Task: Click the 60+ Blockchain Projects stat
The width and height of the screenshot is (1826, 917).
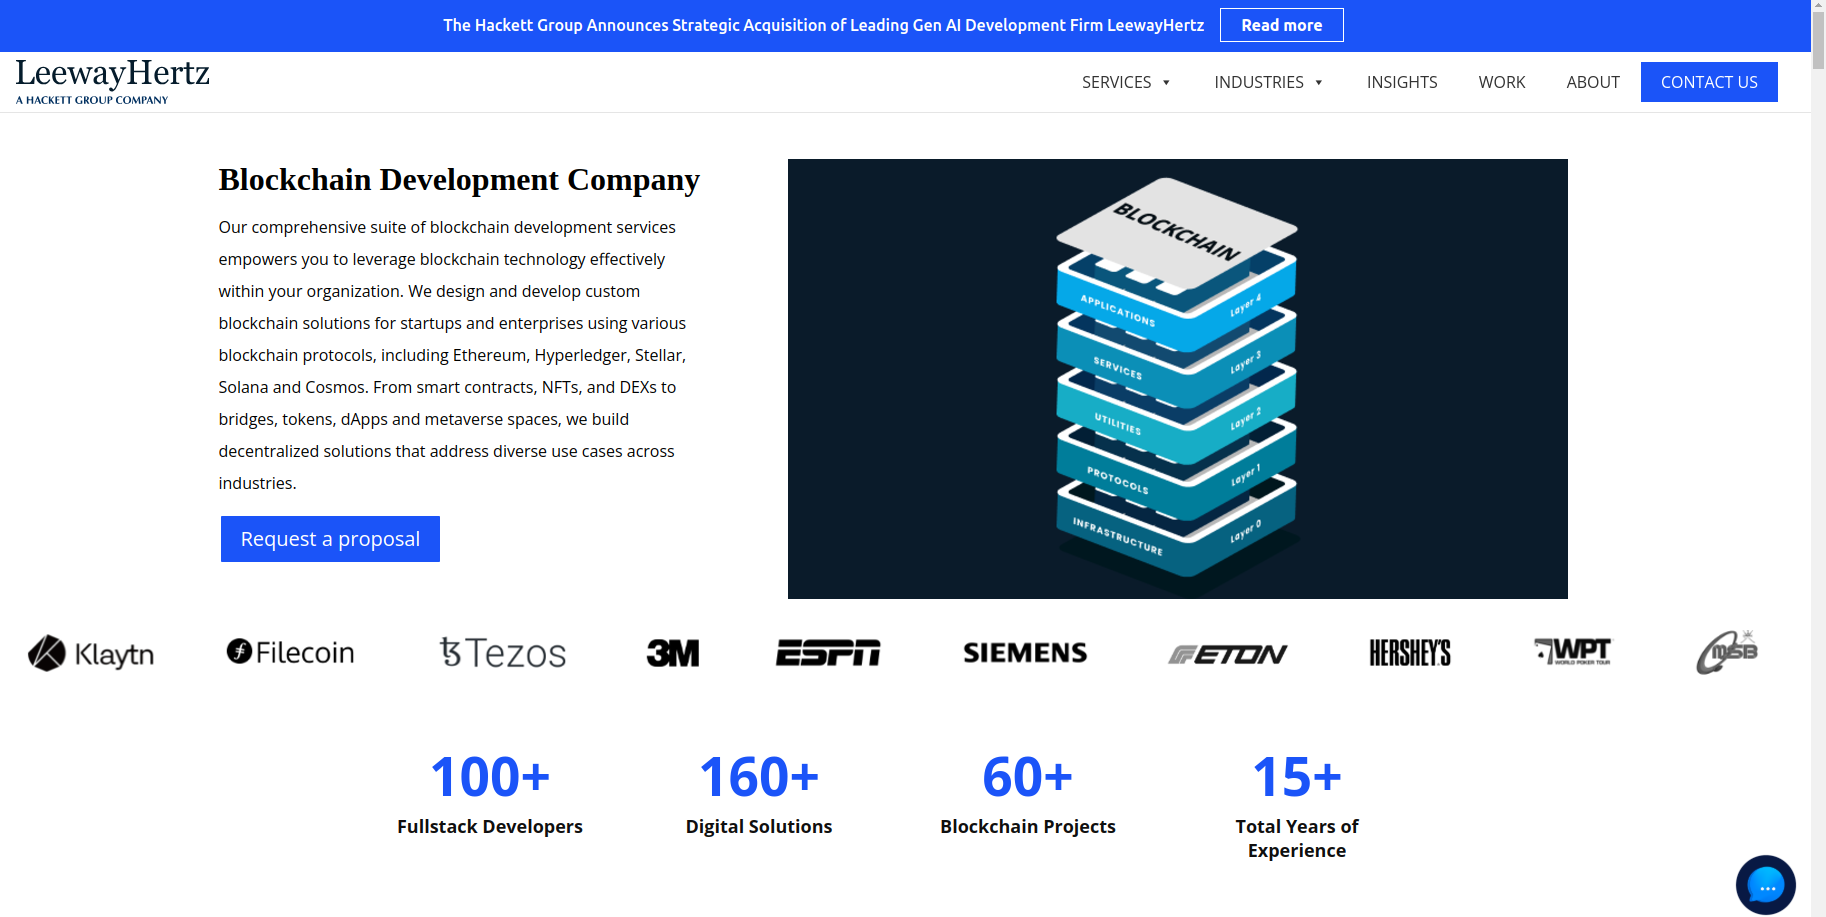Action: click(x=1028, y=794)
